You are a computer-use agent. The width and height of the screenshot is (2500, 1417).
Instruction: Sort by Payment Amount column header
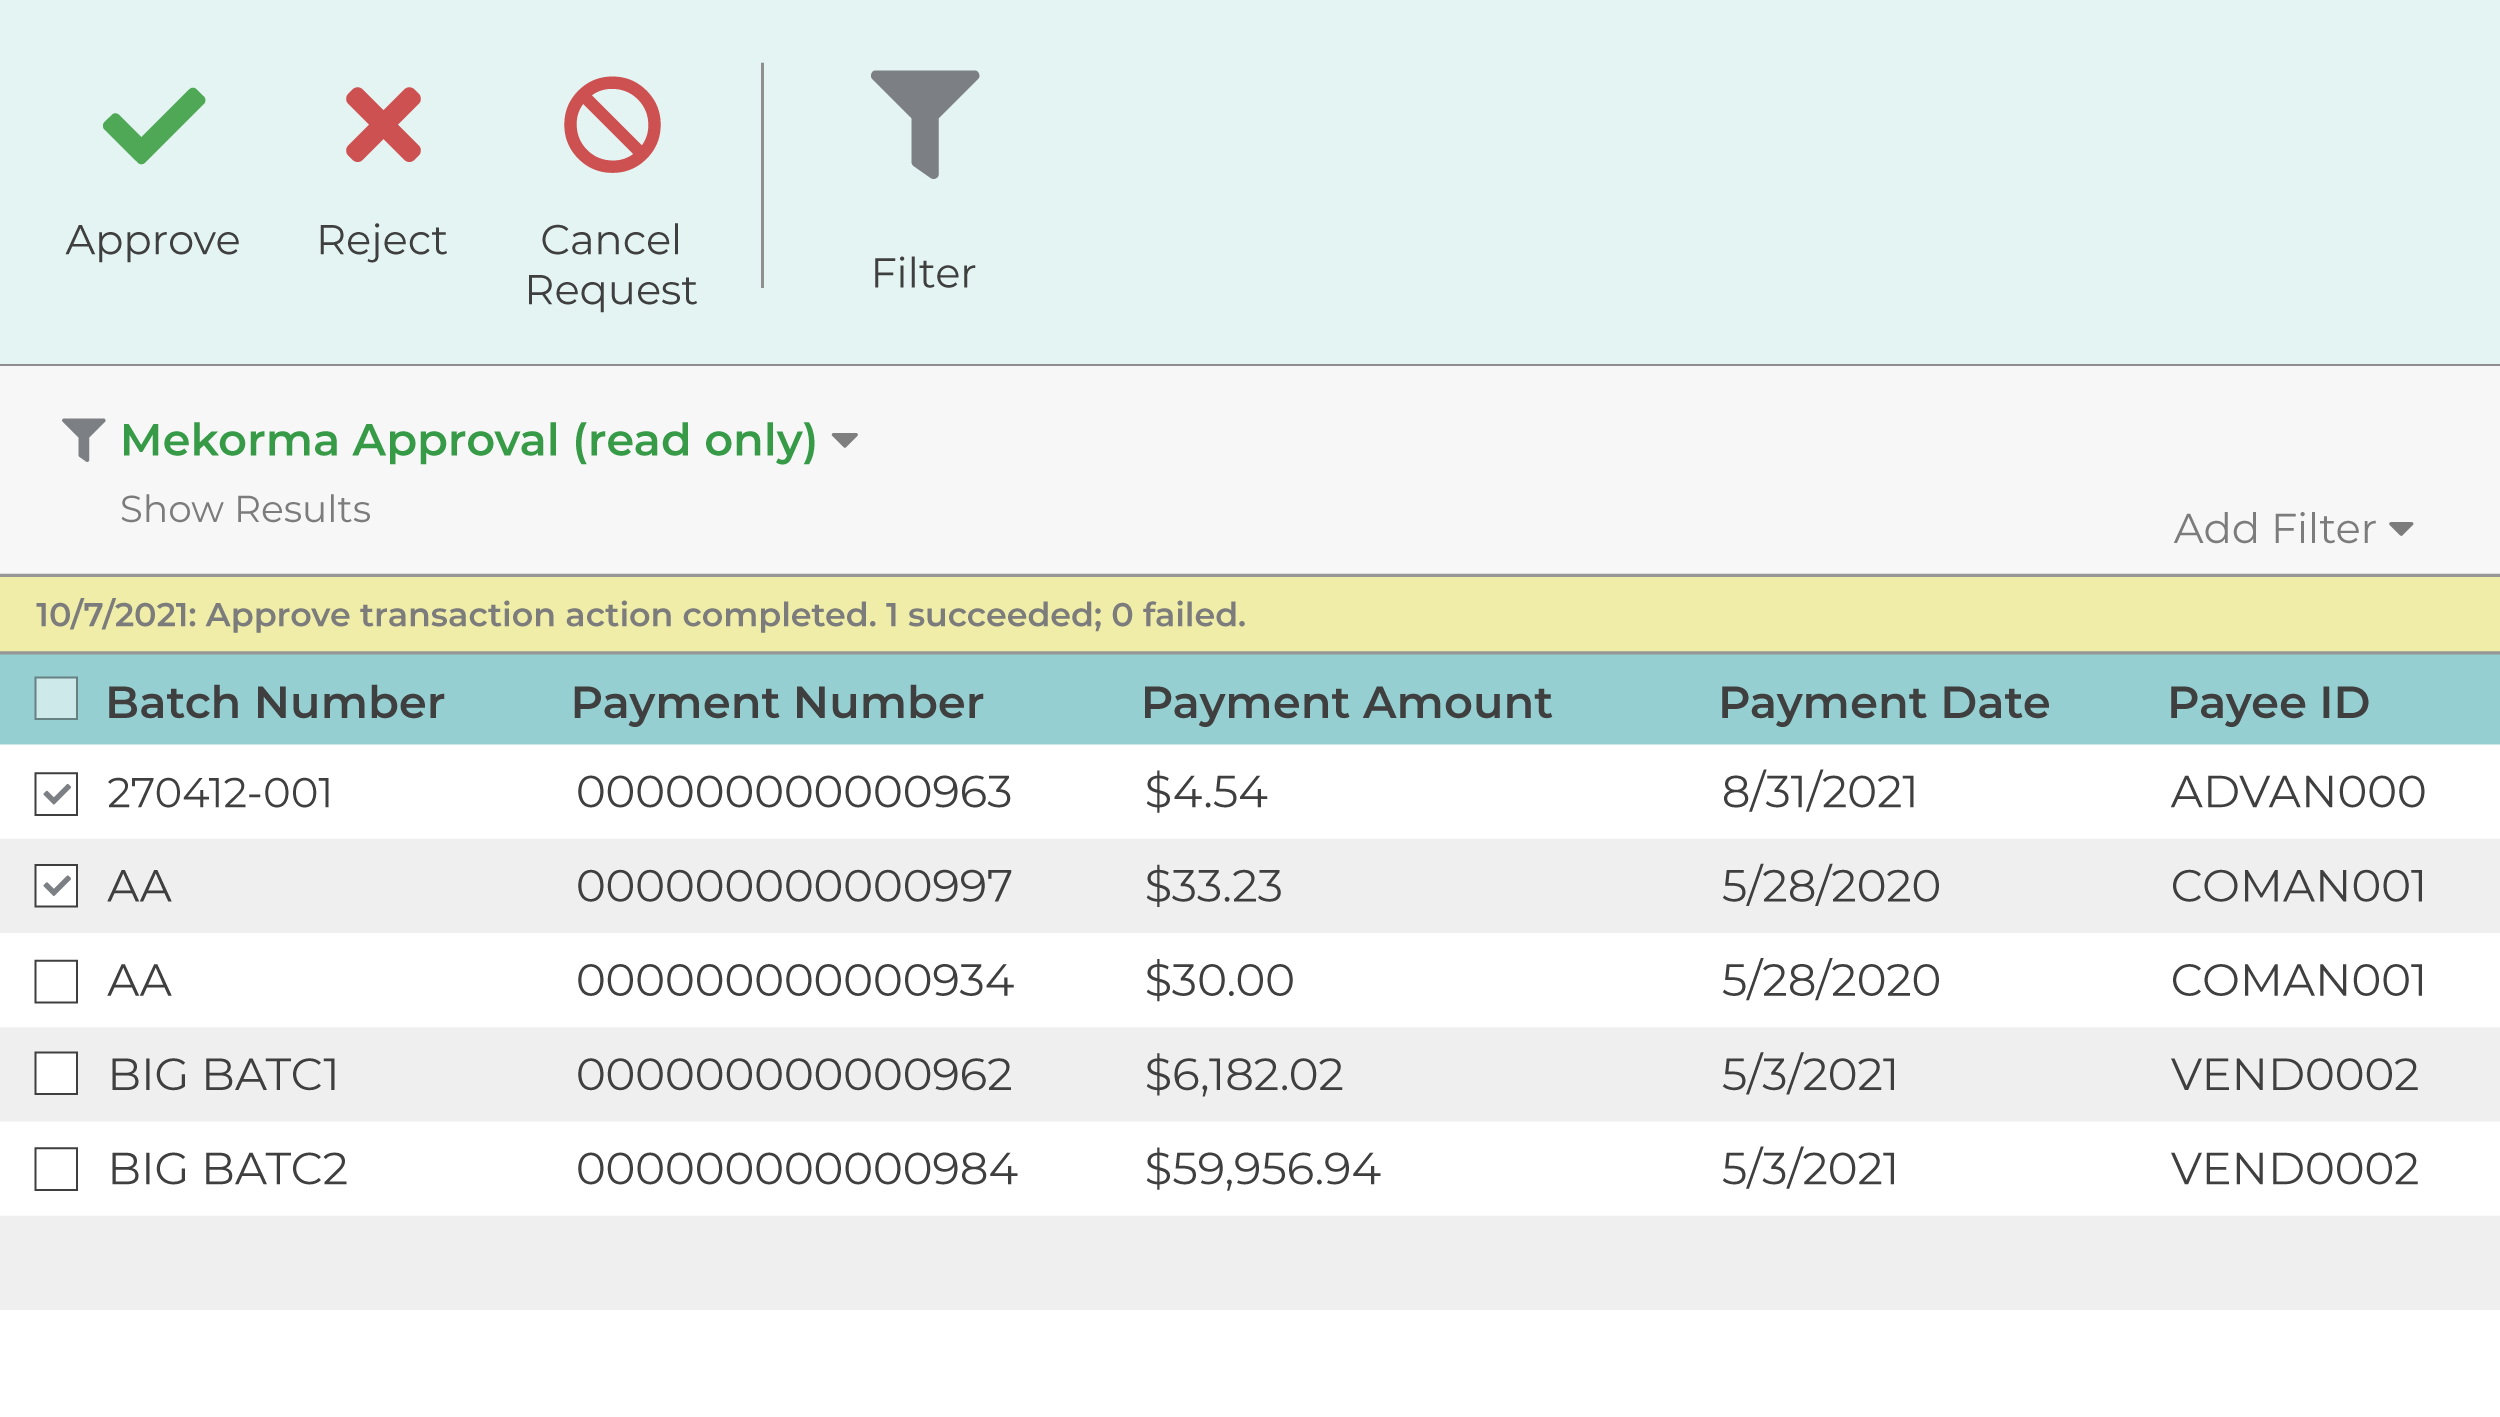tap(1346, 703)
